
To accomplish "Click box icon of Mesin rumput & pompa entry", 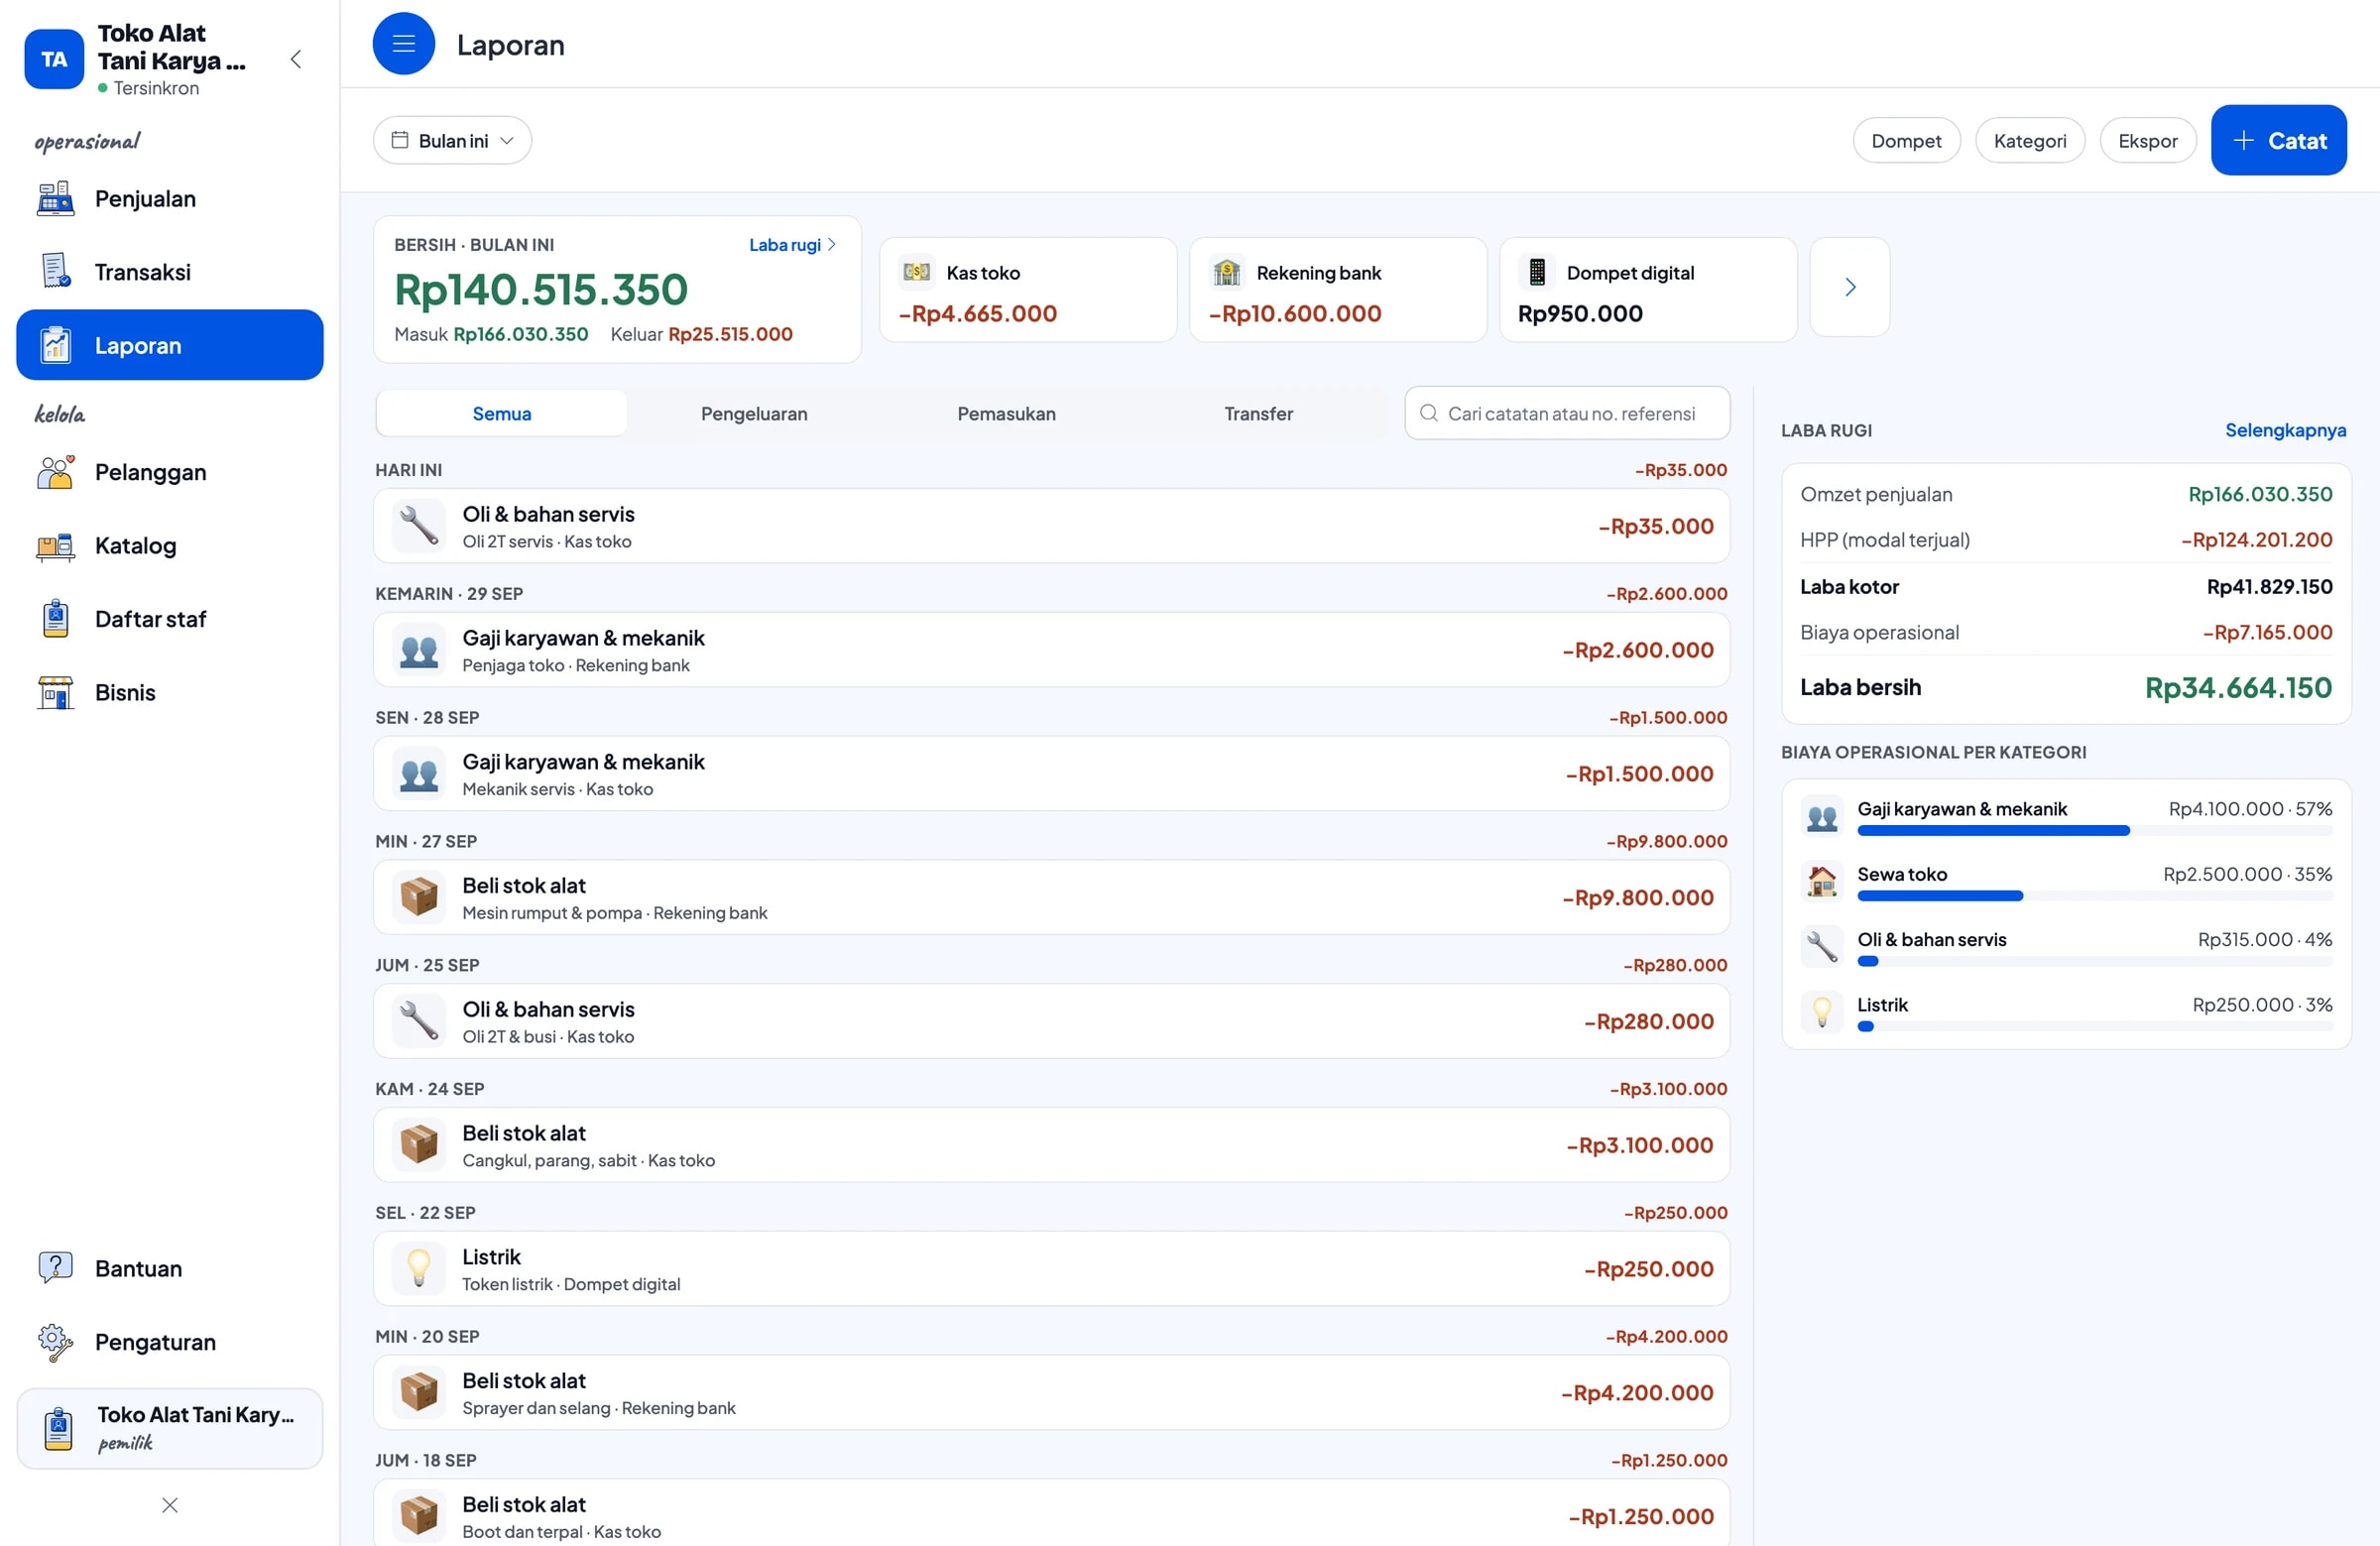I will tap(419, 897).
